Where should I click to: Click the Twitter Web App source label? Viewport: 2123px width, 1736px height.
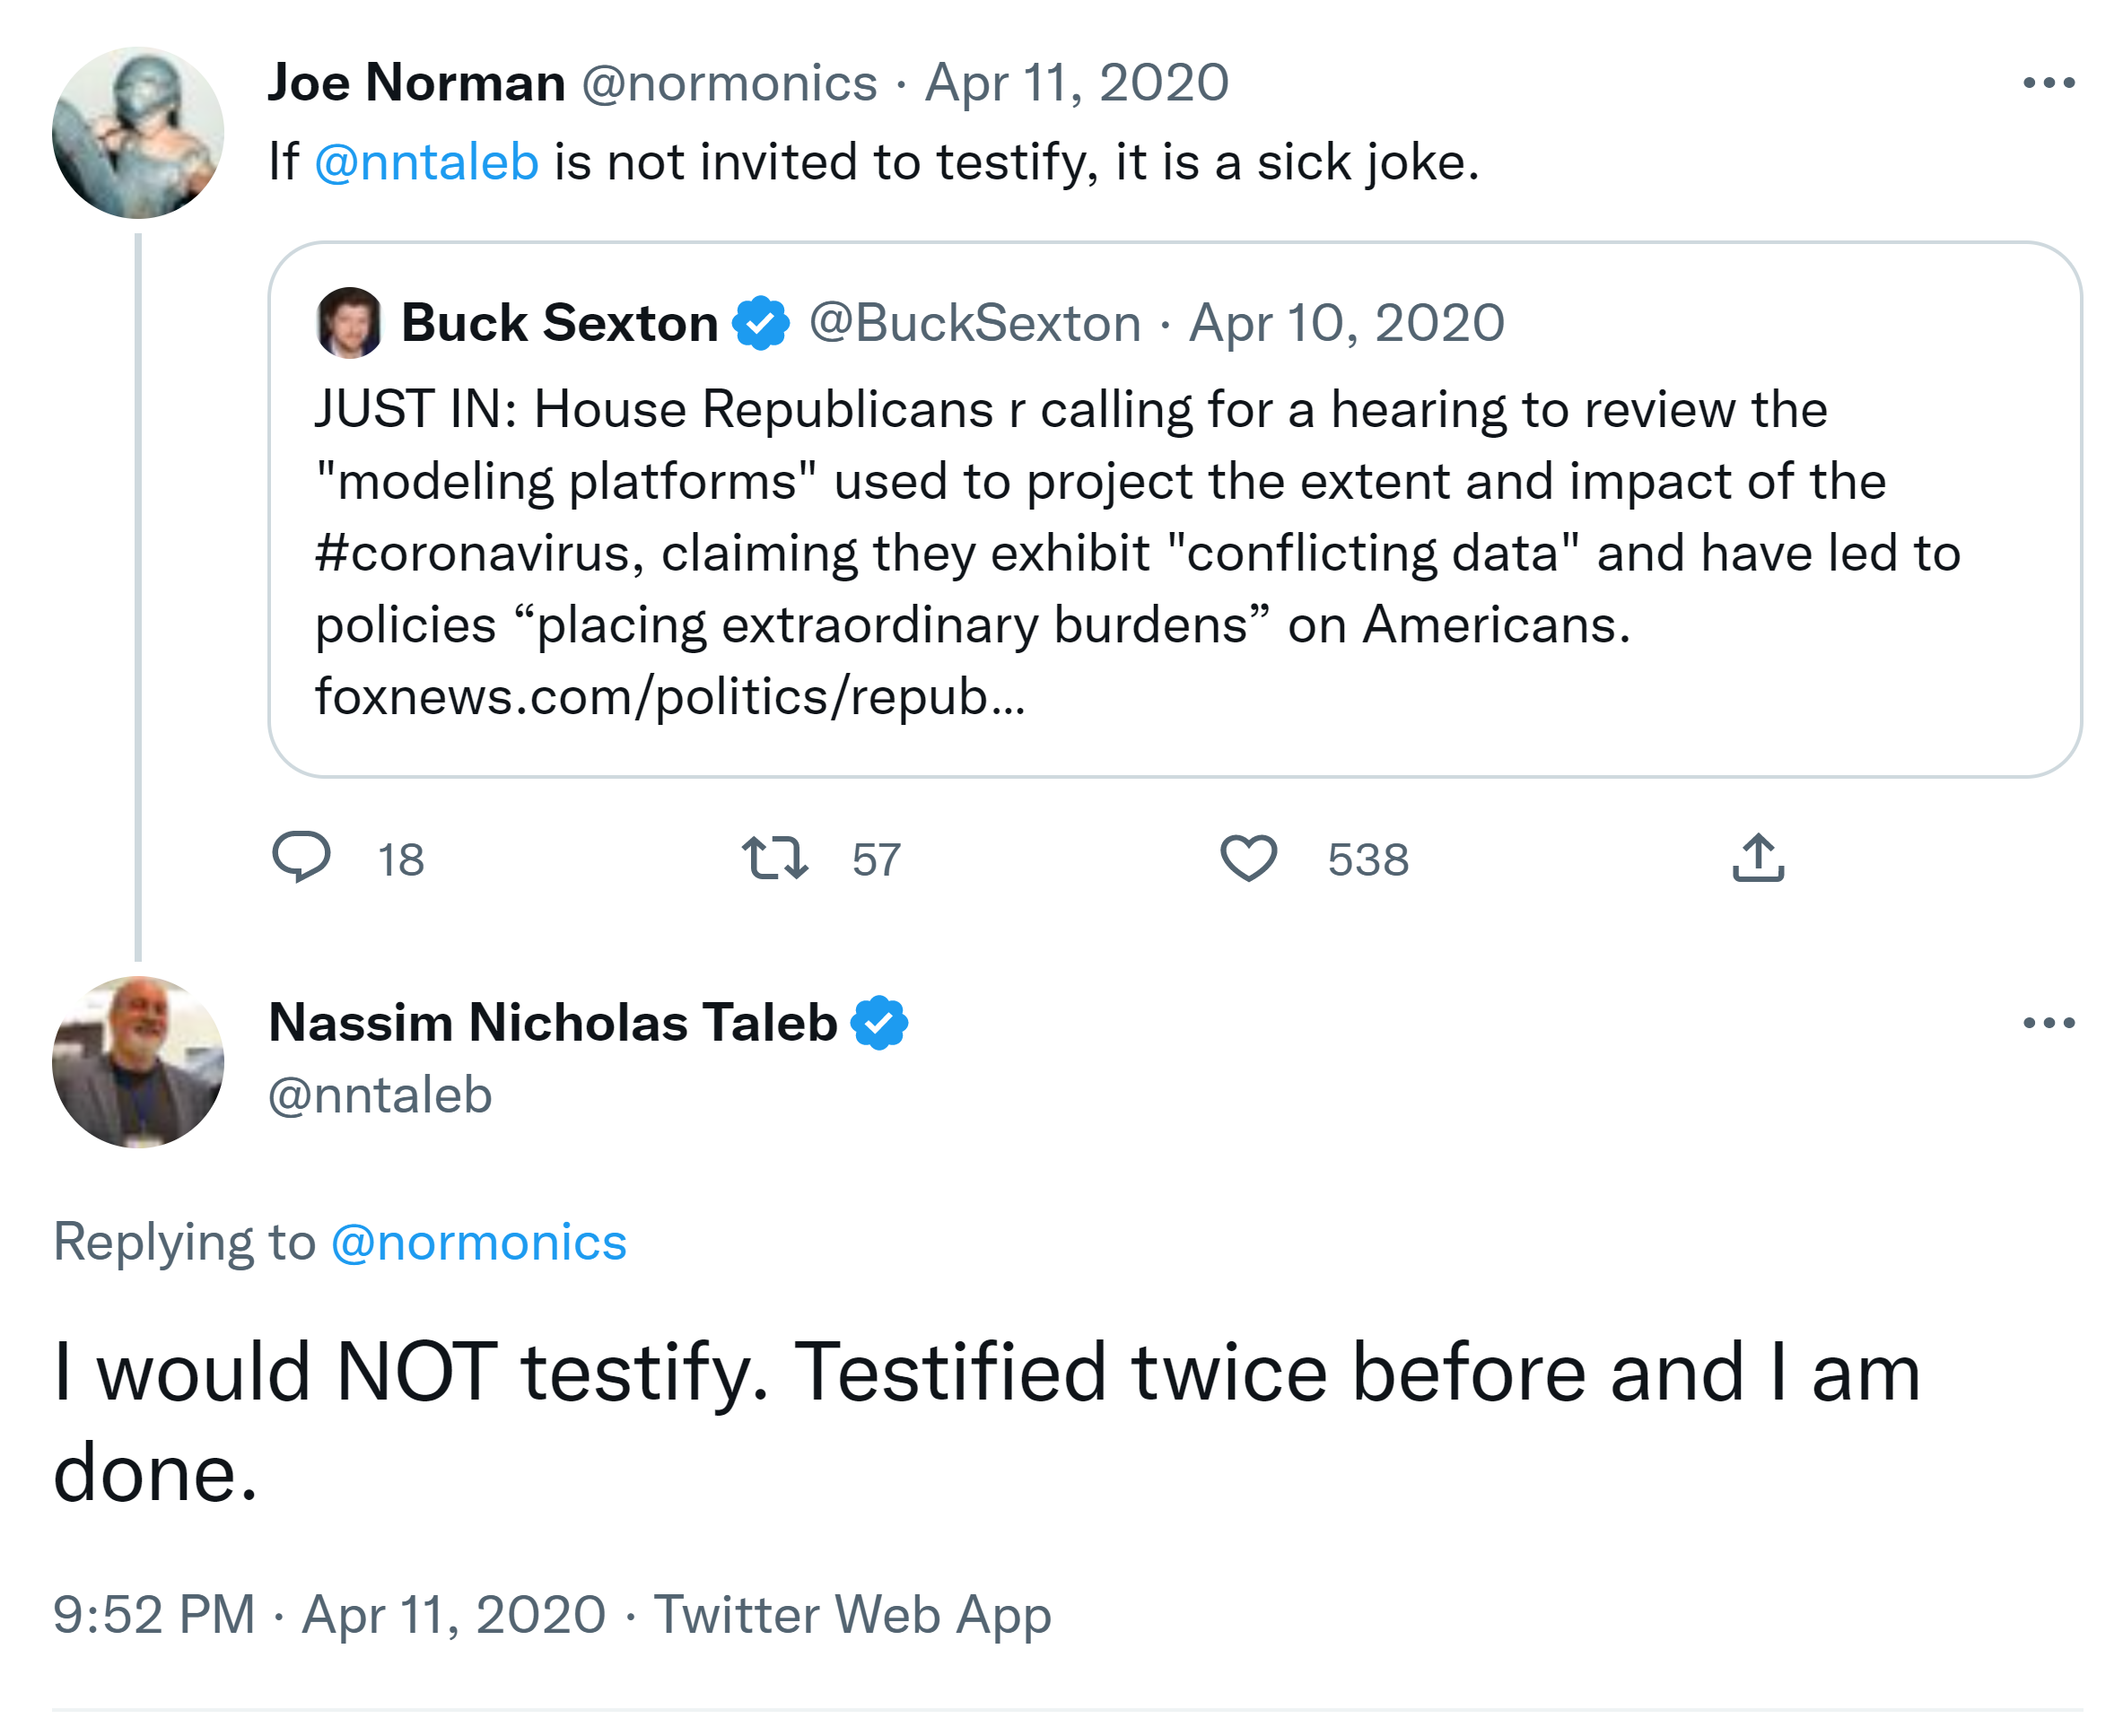coord(852,1615)
